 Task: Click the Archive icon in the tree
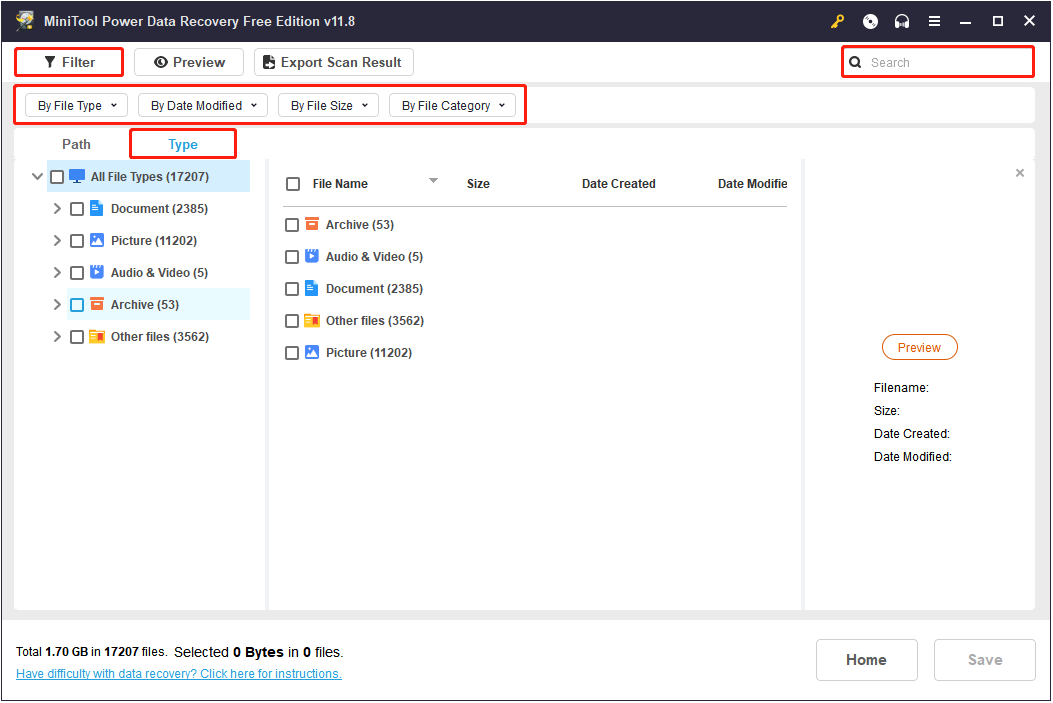point(97,304)
